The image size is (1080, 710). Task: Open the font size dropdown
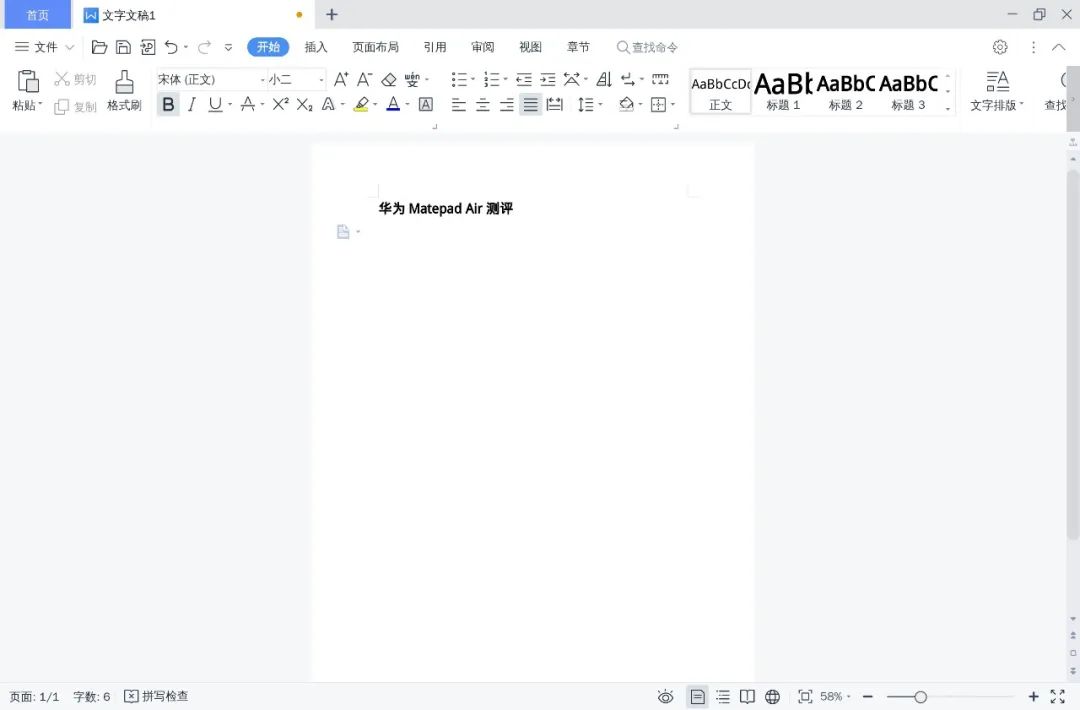tap(321, 80)
